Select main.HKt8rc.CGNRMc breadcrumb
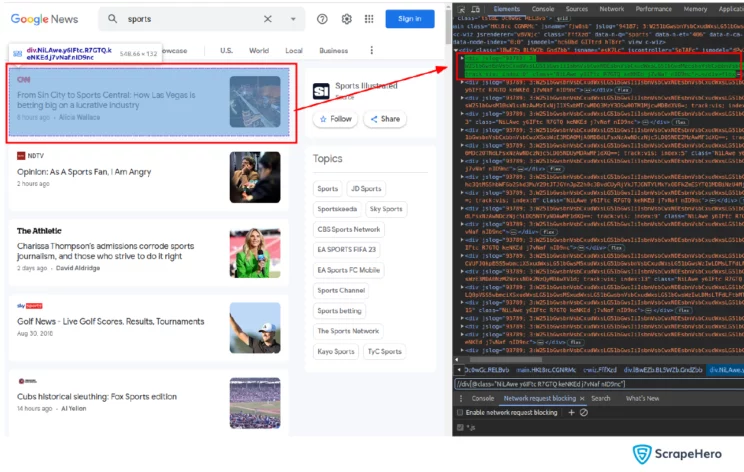The height and width of the screenshot is (472, 744). [546, 370]
